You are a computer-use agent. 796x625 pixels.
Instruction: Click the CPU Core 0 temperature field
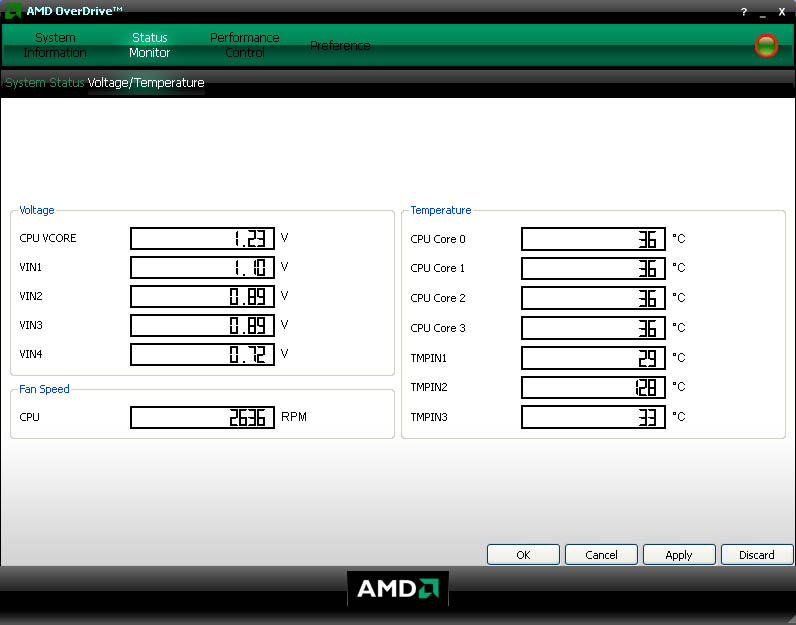click(x=593, y=239)
